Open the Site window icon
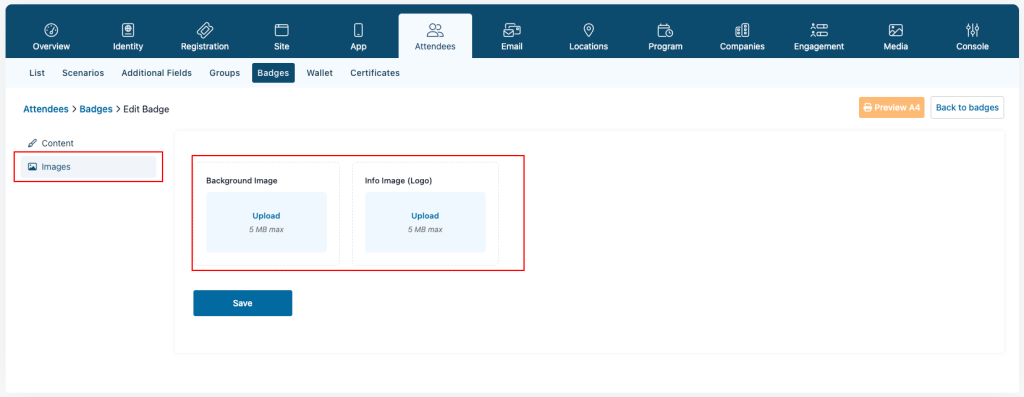1024x397 pixels. pyautogui.click(x=281, y=30)
